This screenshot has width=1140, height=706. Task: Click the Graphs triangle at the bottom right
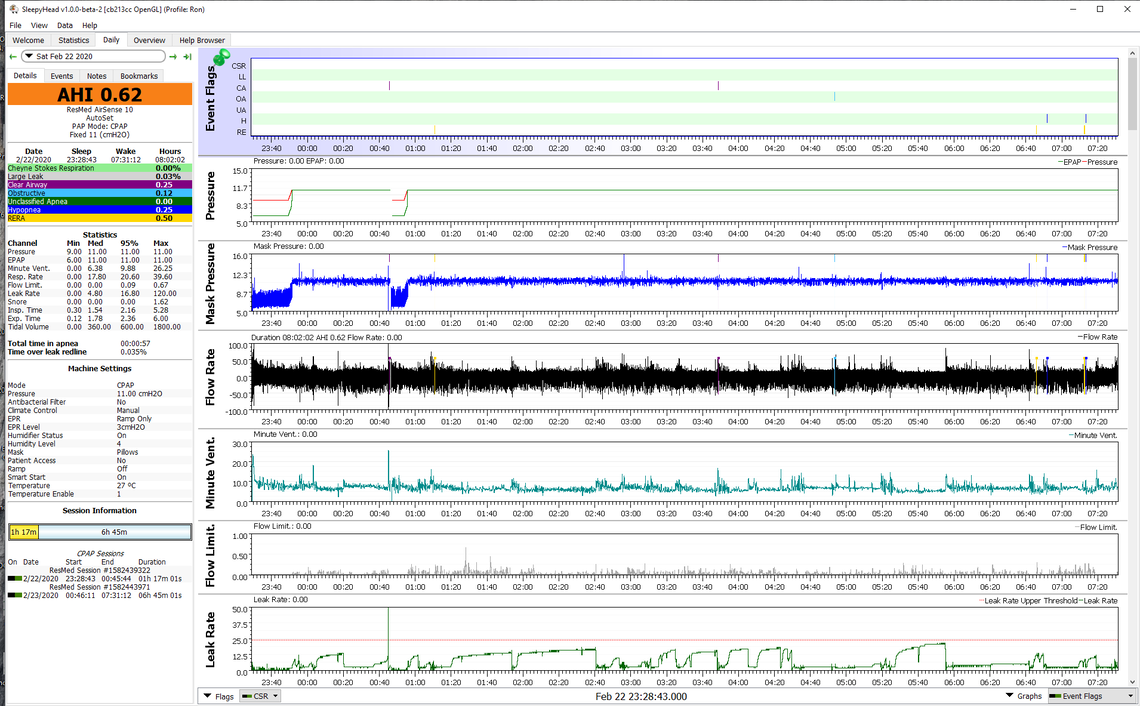click(1010, 696)
